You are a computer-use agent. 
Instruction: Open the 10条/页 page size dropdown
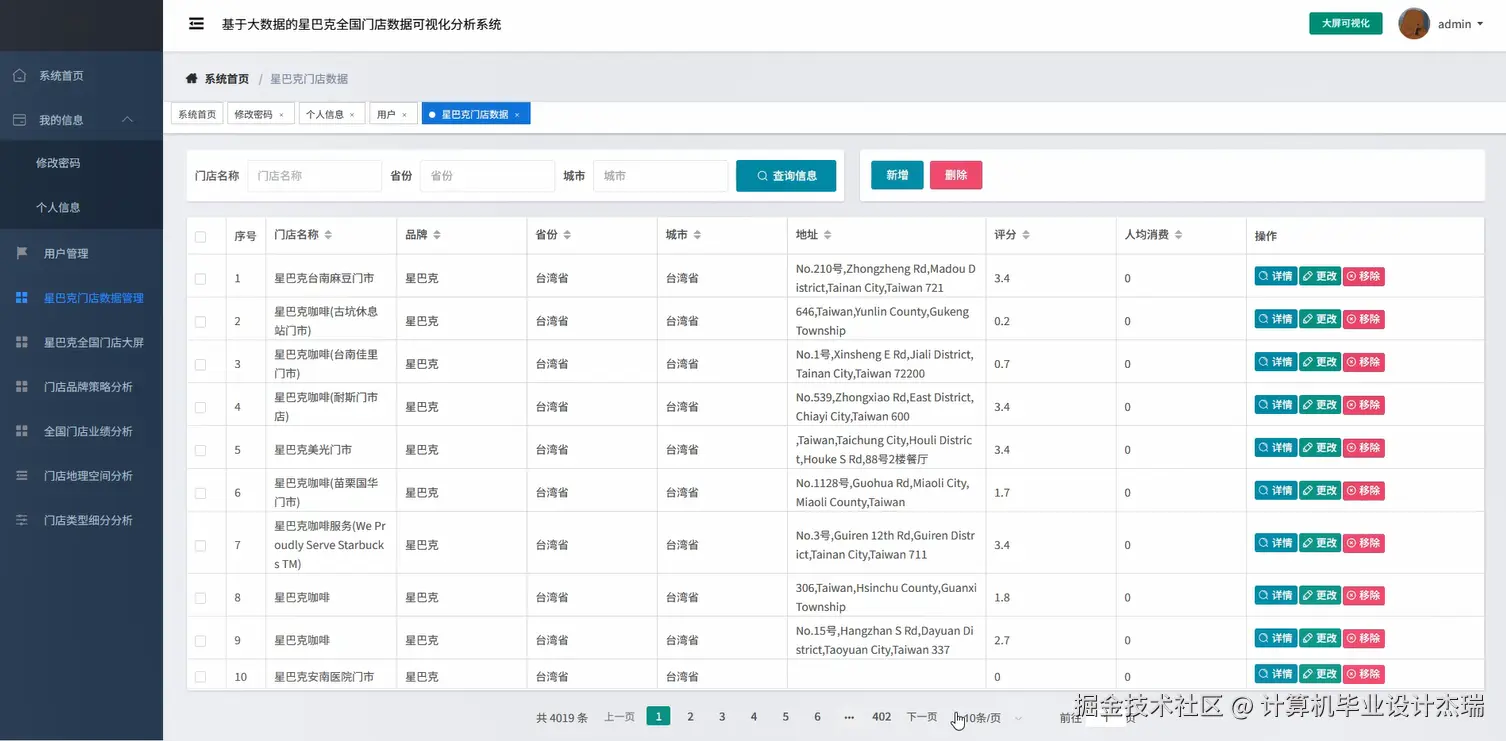[x=988, y=717]
